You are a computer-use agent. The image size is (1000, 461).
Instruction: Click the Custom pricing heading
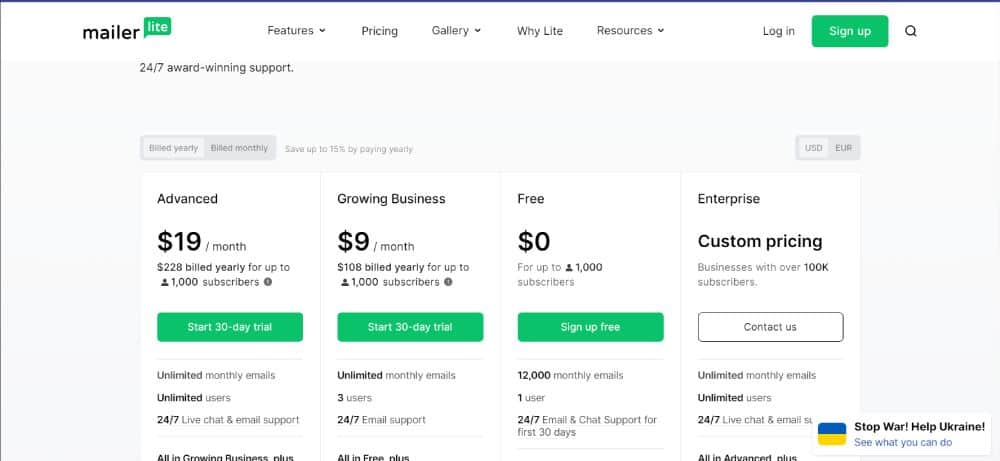click(x=760, y=241)
